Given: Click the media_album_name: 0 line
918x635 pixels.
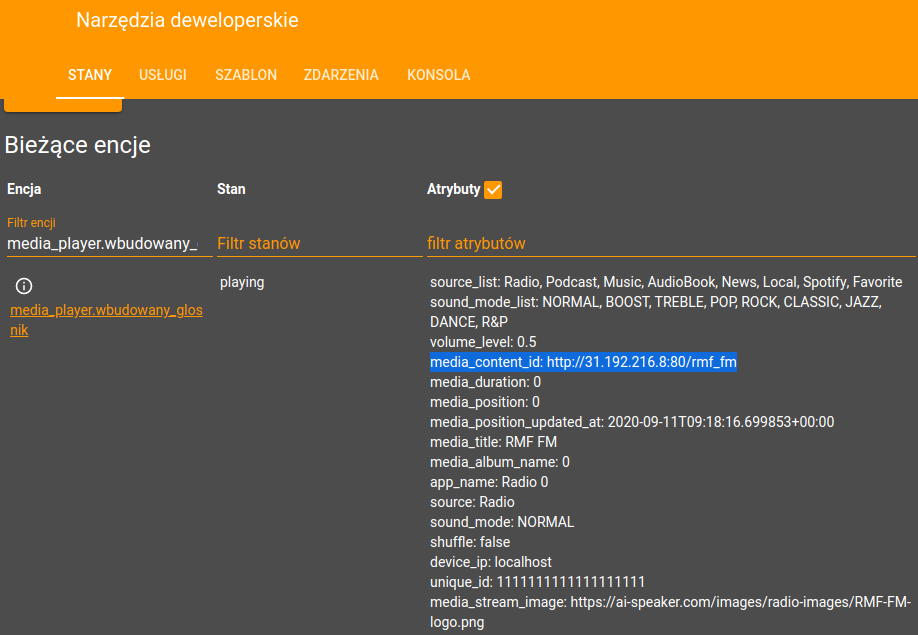Looking at the screenshot, I should (499, 462).
